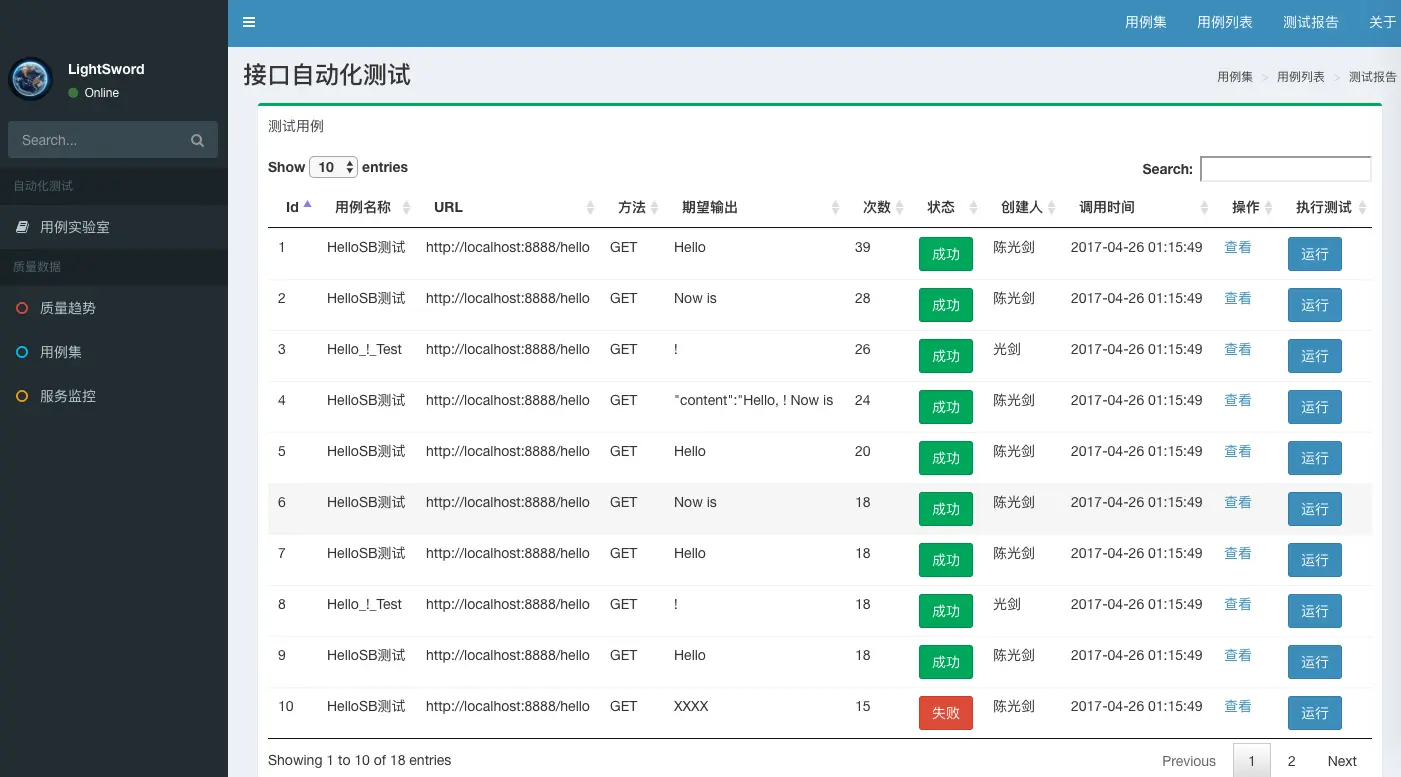Click the yellow circle icon beside 服务监控
The height and width of the screenshot is (777, 1401).
22,397
